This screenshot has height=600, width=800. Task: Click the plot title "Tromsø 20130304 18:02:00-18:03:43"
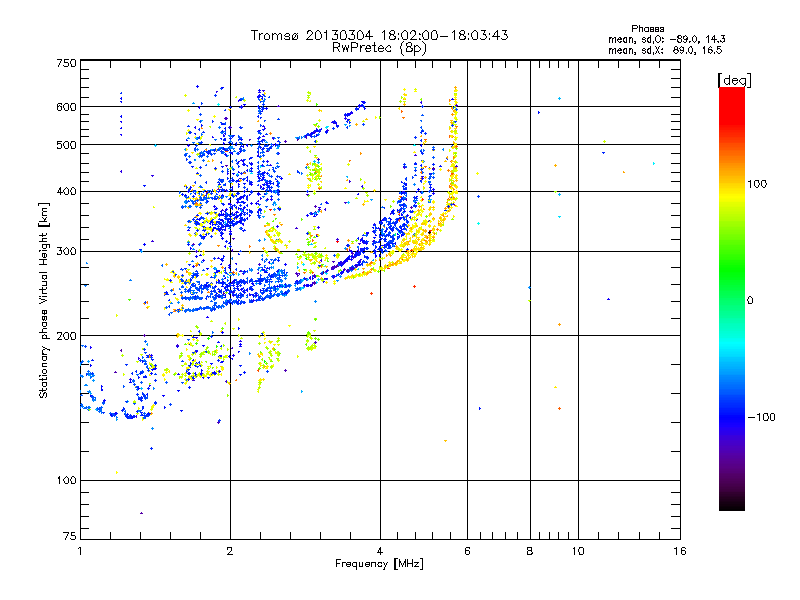pyautogui.click(x=379, y=35)
